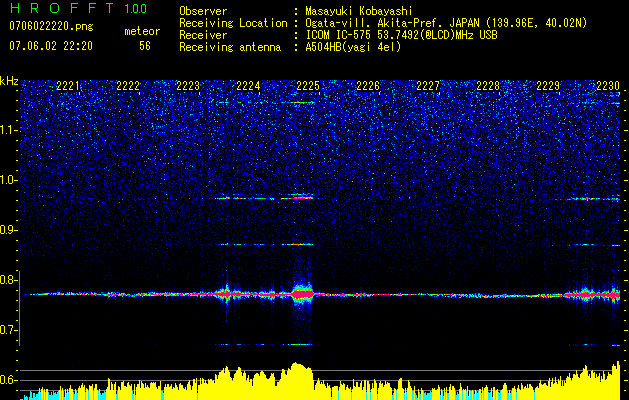Viewport: 629px width, 400px height.
Task: Click the strong red meteor echo near 2225
Action: click(x=302, y=294)
